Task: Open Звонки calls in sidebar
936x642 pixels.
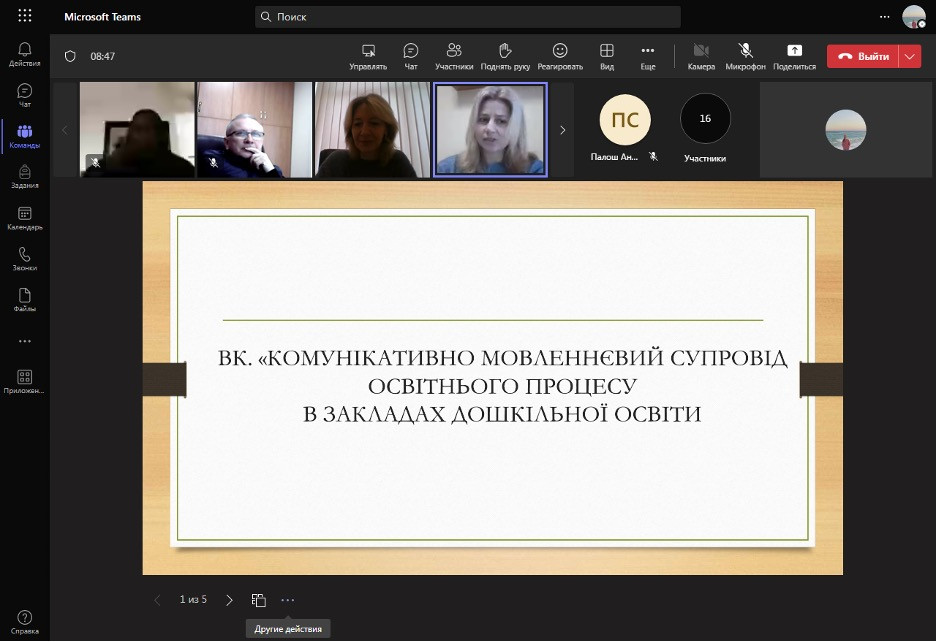Action: [25, 259]
